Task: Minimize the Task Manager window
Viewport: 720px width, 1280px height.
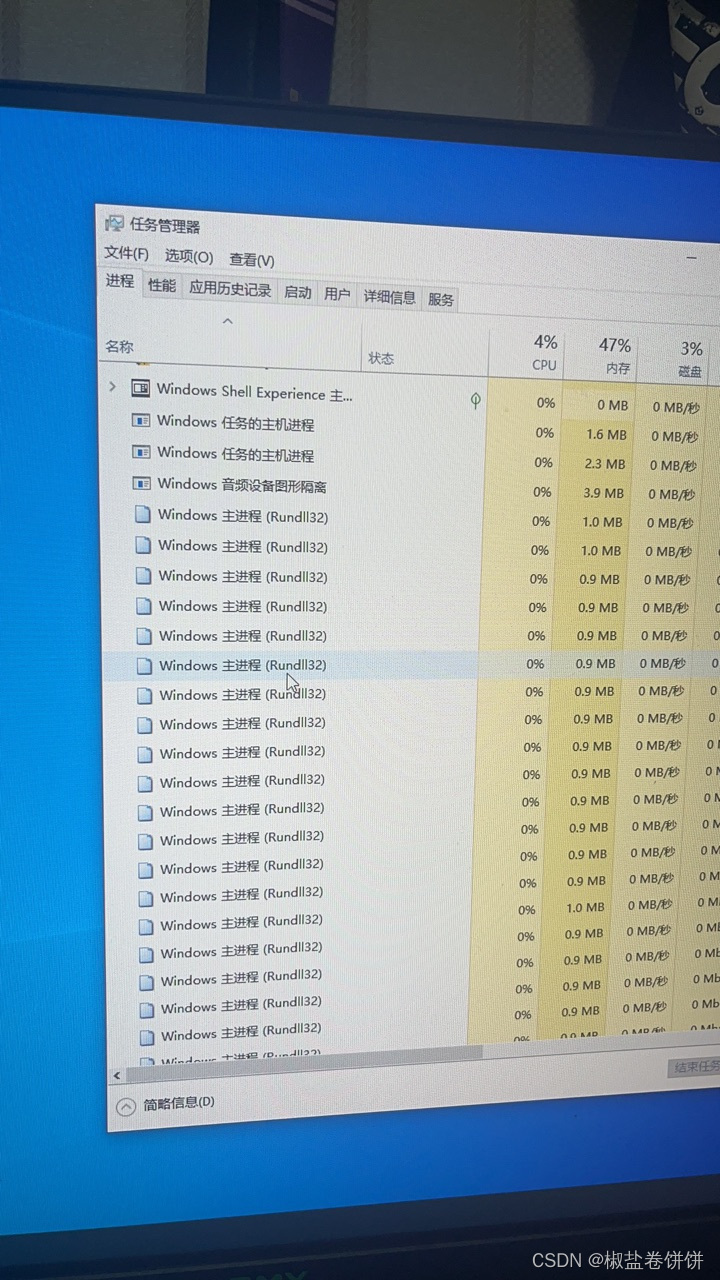Action: 690,258
